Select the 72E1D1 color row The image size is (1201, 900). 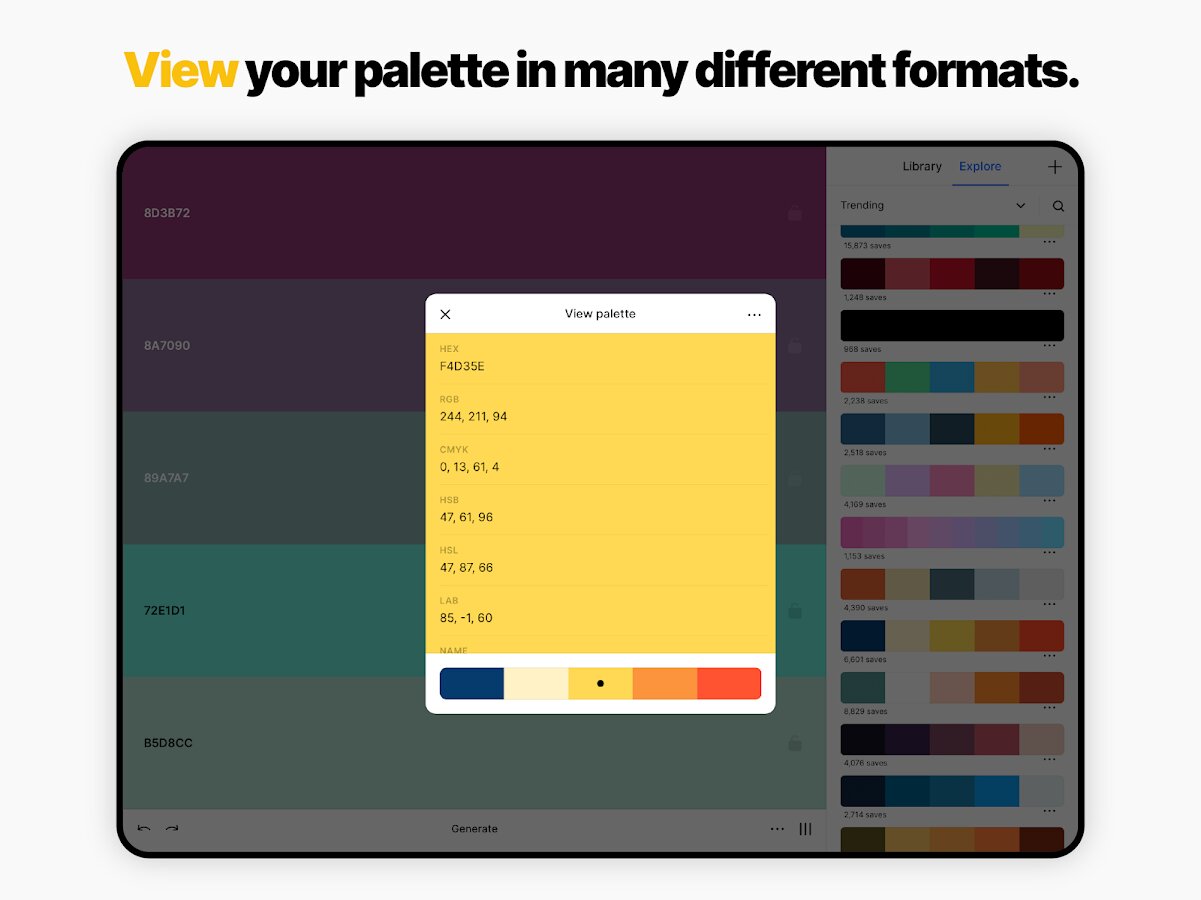pyautogui.click(x=474, y=610)
